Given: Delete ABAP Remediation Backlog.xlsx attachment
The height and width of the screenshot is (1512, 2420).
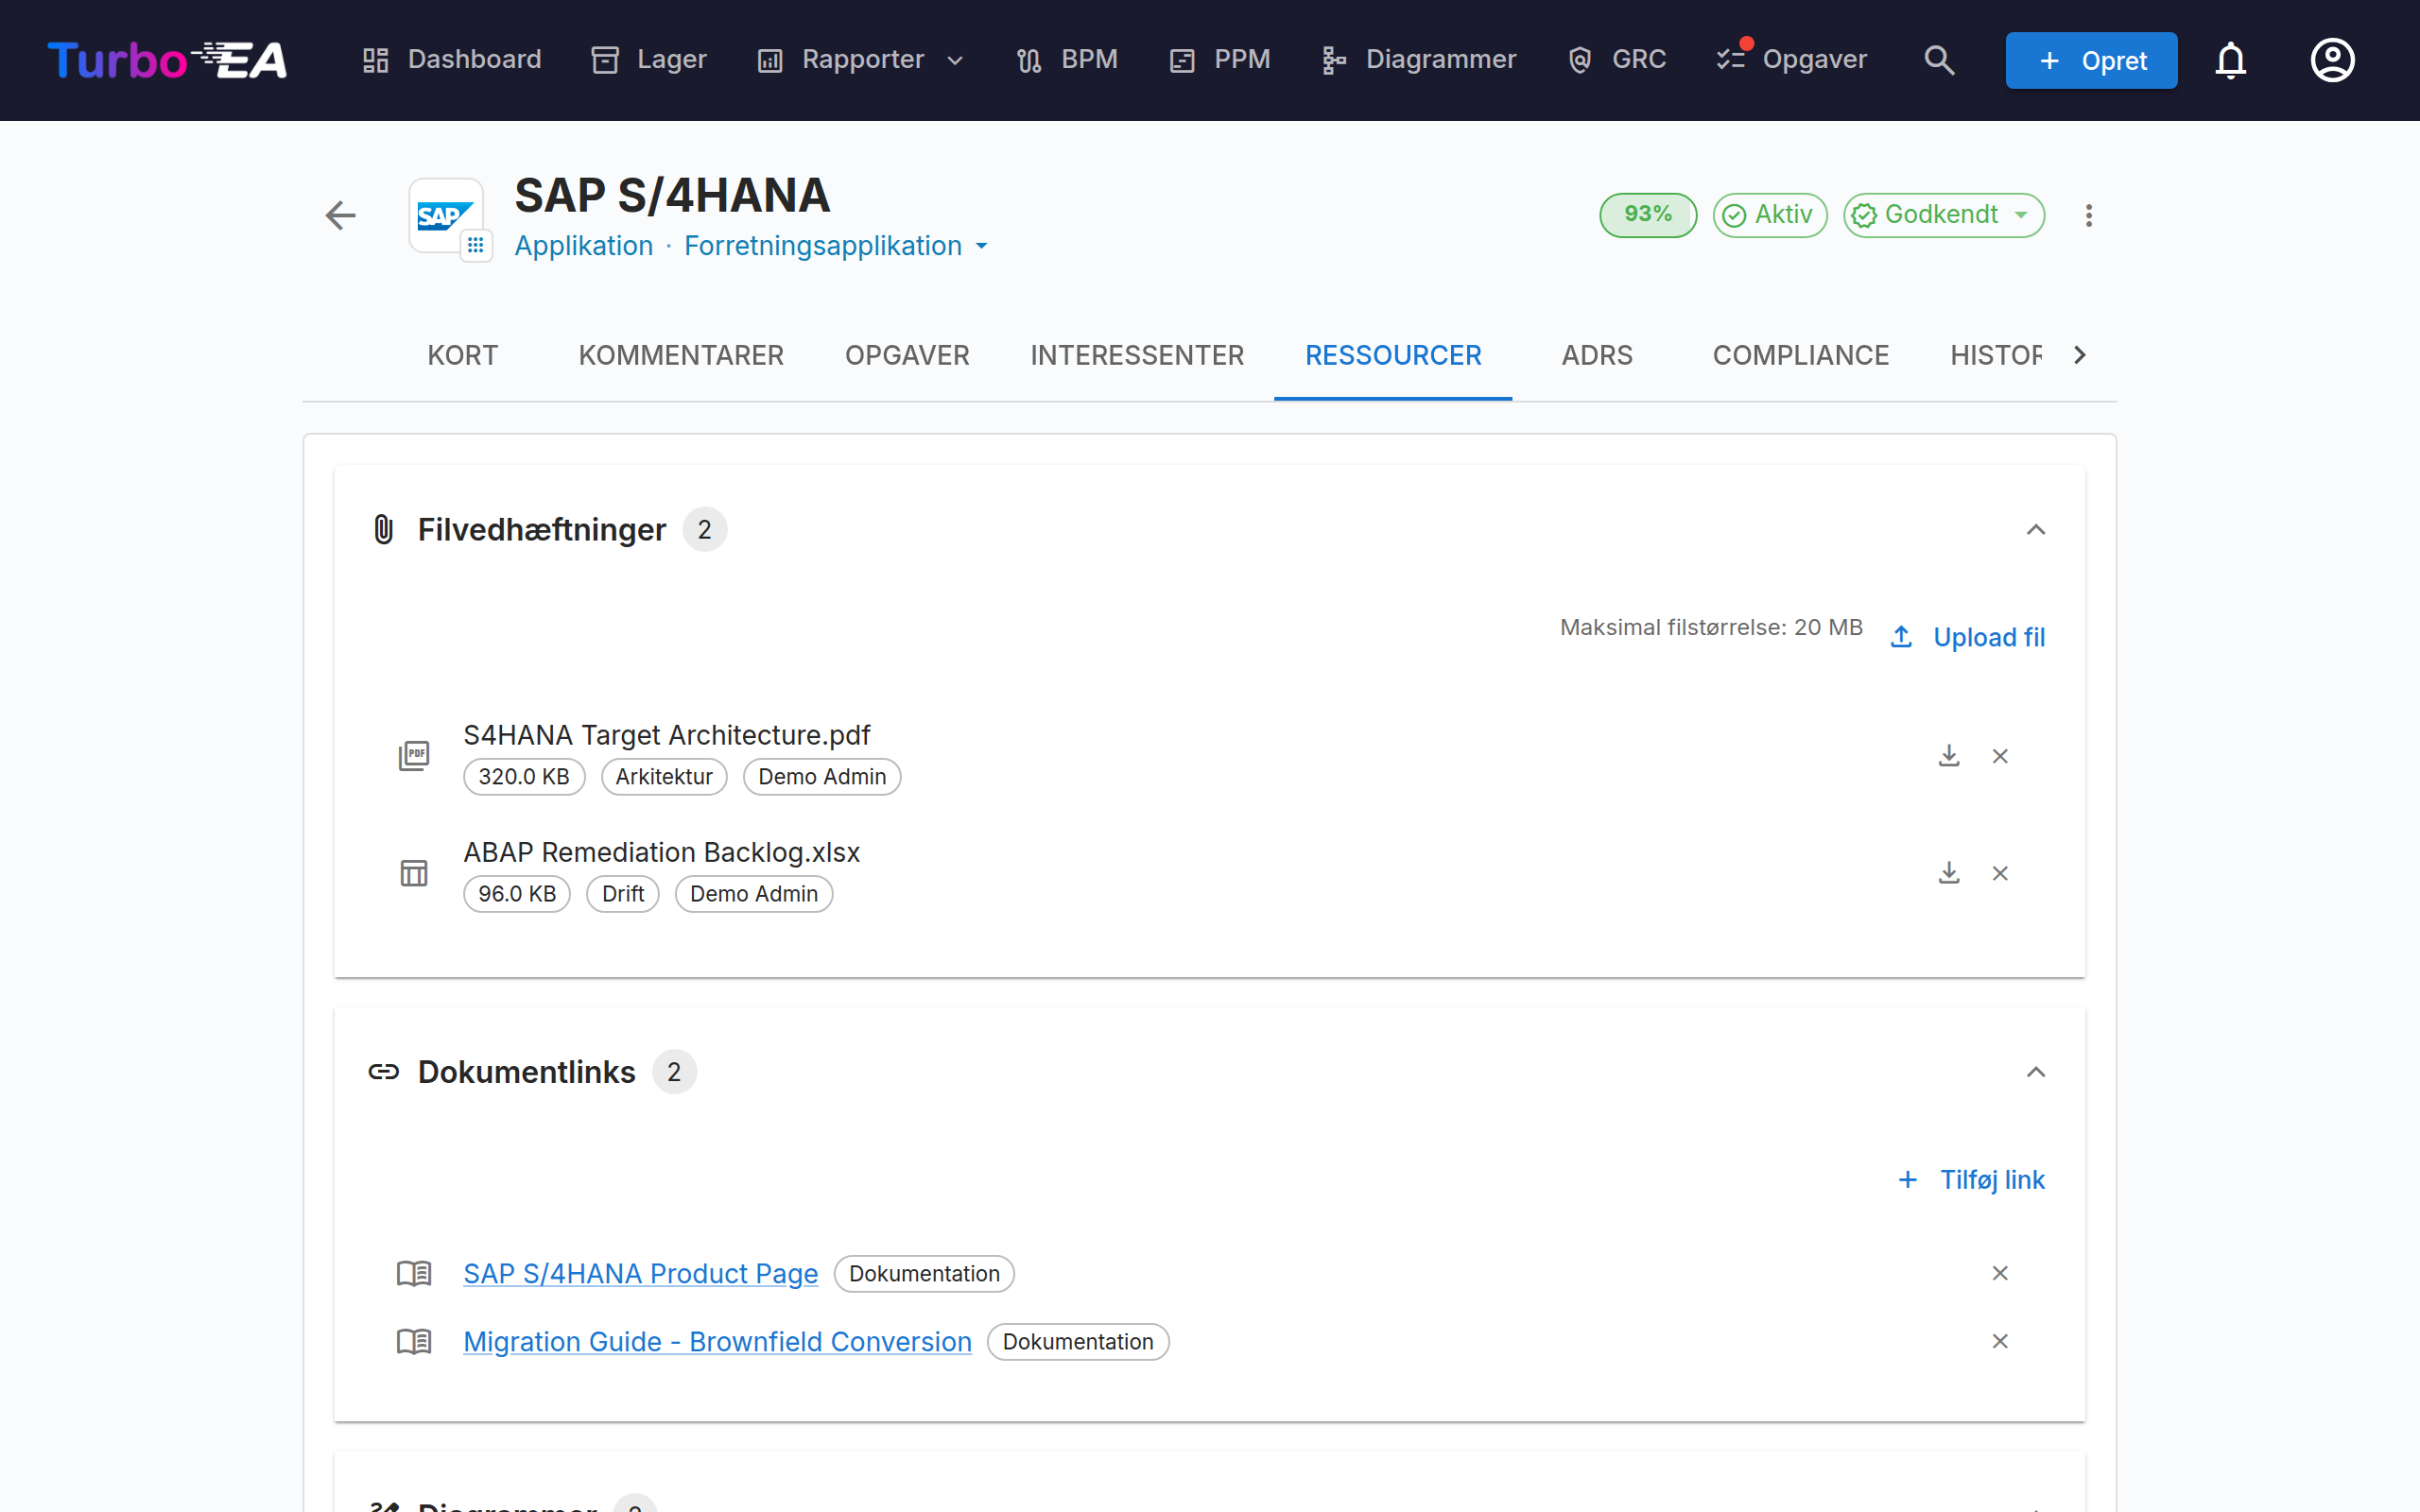Looking at the screenshot, I should 1999,873.
